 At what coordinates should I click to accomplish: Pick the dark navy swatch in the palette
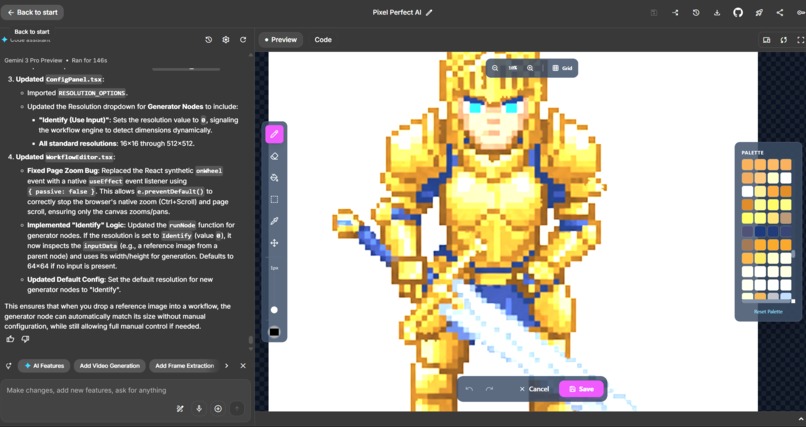[x=760, y=231]
